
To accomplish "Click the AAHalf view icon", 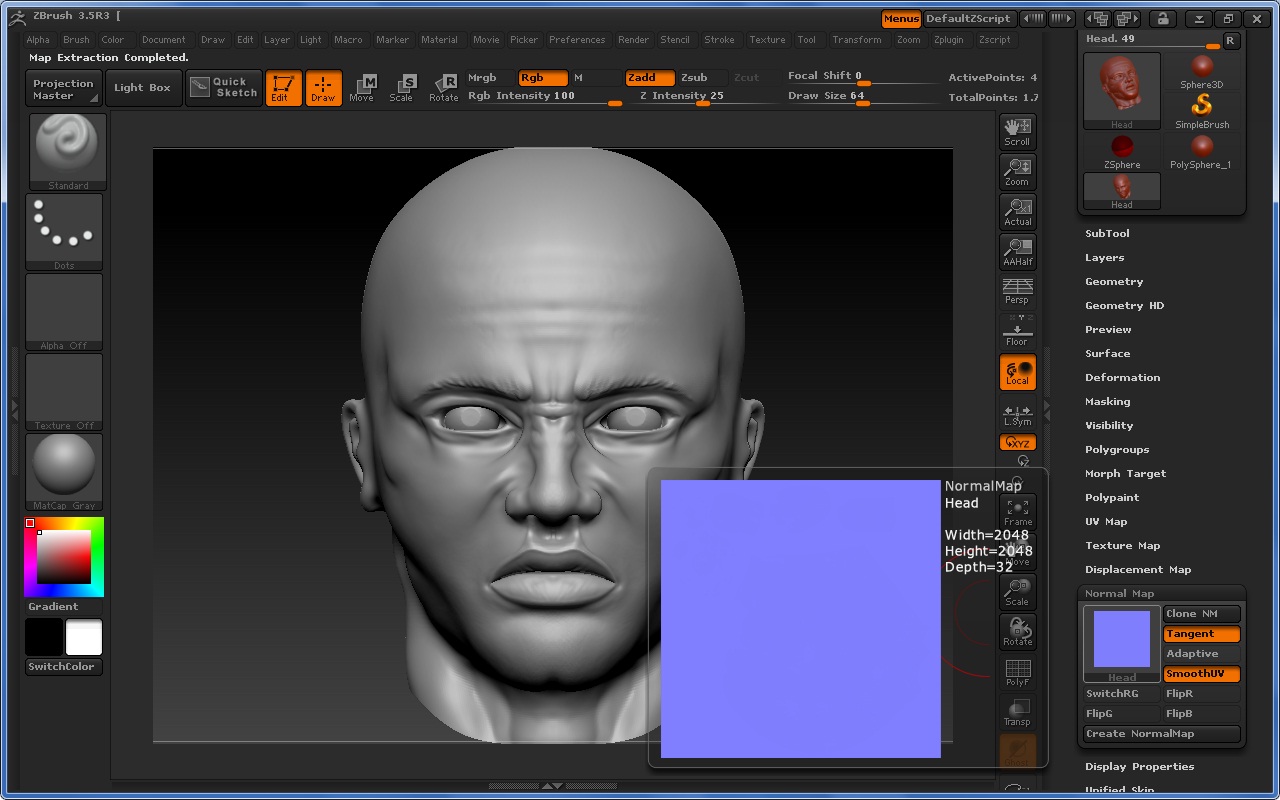I will pyautogui.click(x=1017, y=252).
